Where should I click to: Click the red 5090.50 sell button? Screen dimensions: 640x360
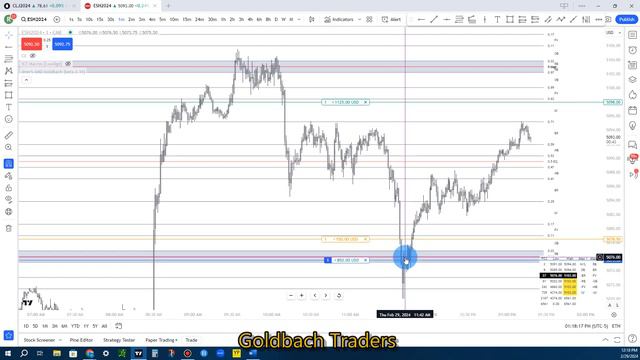pyautogui.click(x=31, y=44)
